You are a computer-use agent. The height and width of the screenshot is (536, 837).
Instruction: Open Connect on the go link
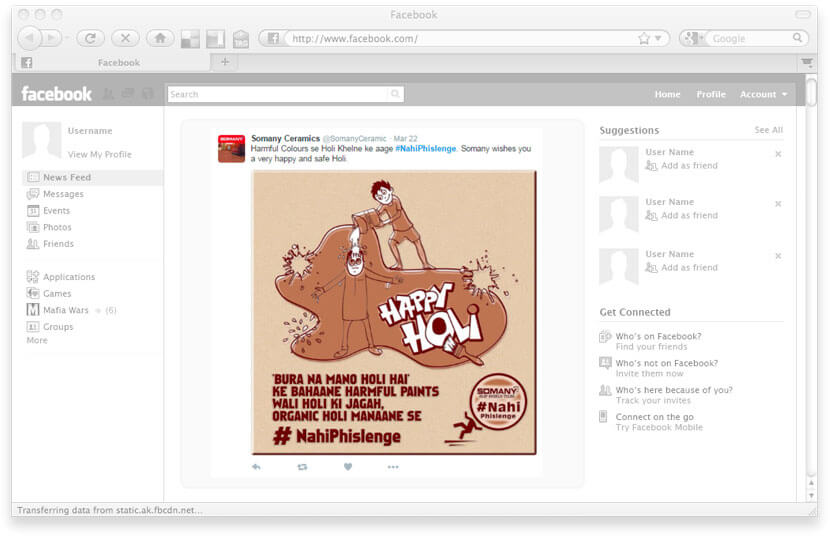click(x=654, y=417)
